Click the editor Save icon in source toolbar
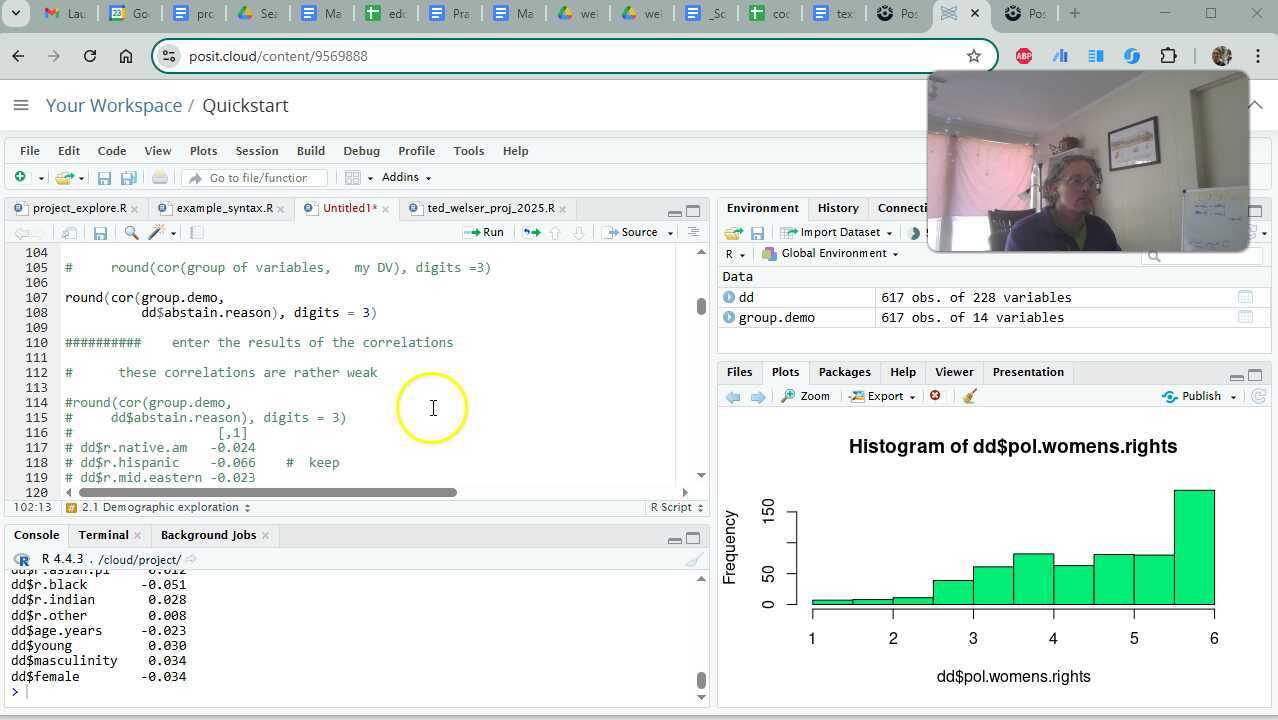1278x720 pixels. click(100, 233)
